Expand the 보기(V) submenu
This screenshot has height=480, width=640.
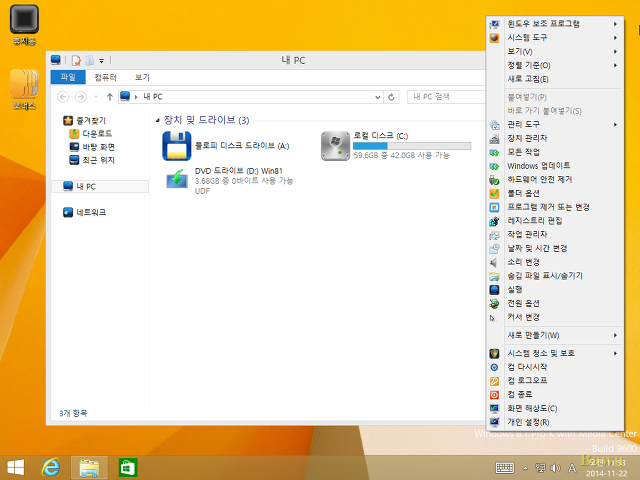(x=555, y=51)
